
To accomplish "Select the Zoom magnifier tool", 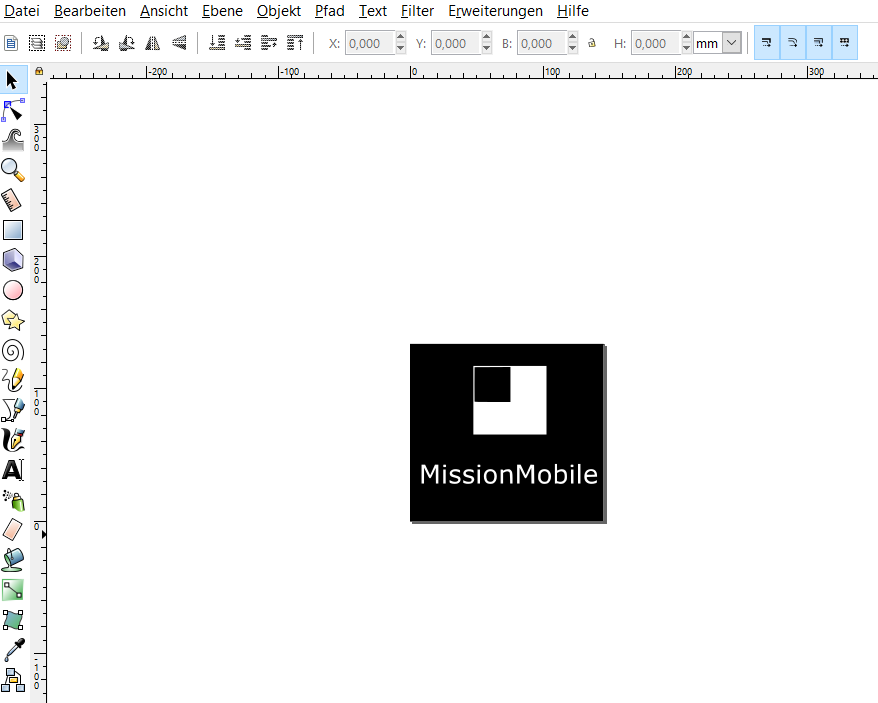I will tap(12, 170).
